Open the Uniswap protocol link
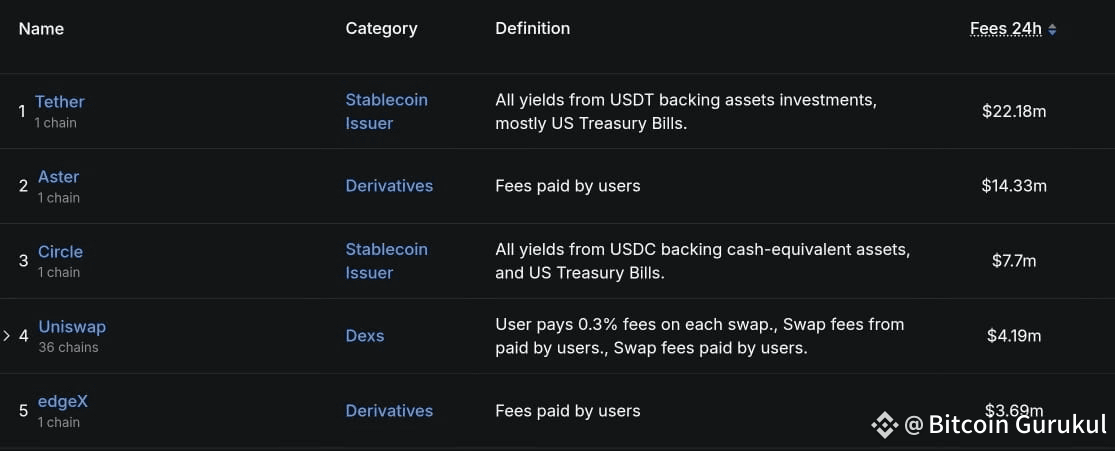The height and width of the screenshot is (451, 1115). 72,327
